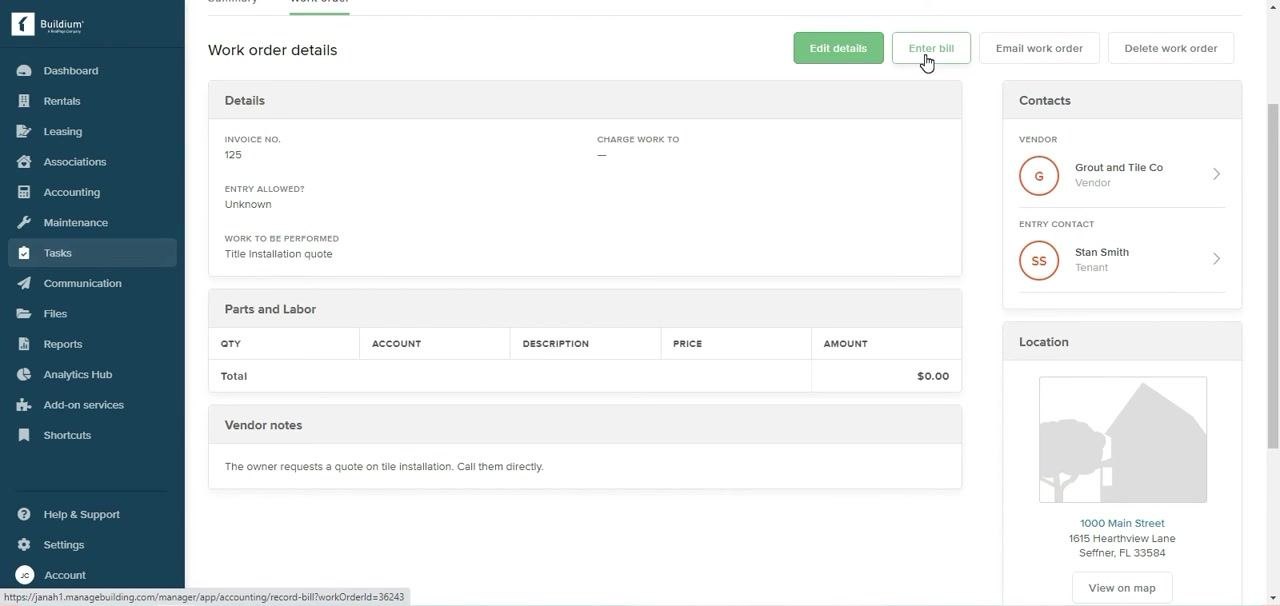This screenshot has width=1280, height=606.
Task: Click the Dashboard gauge icon
Action: click(x=24, y=71)
